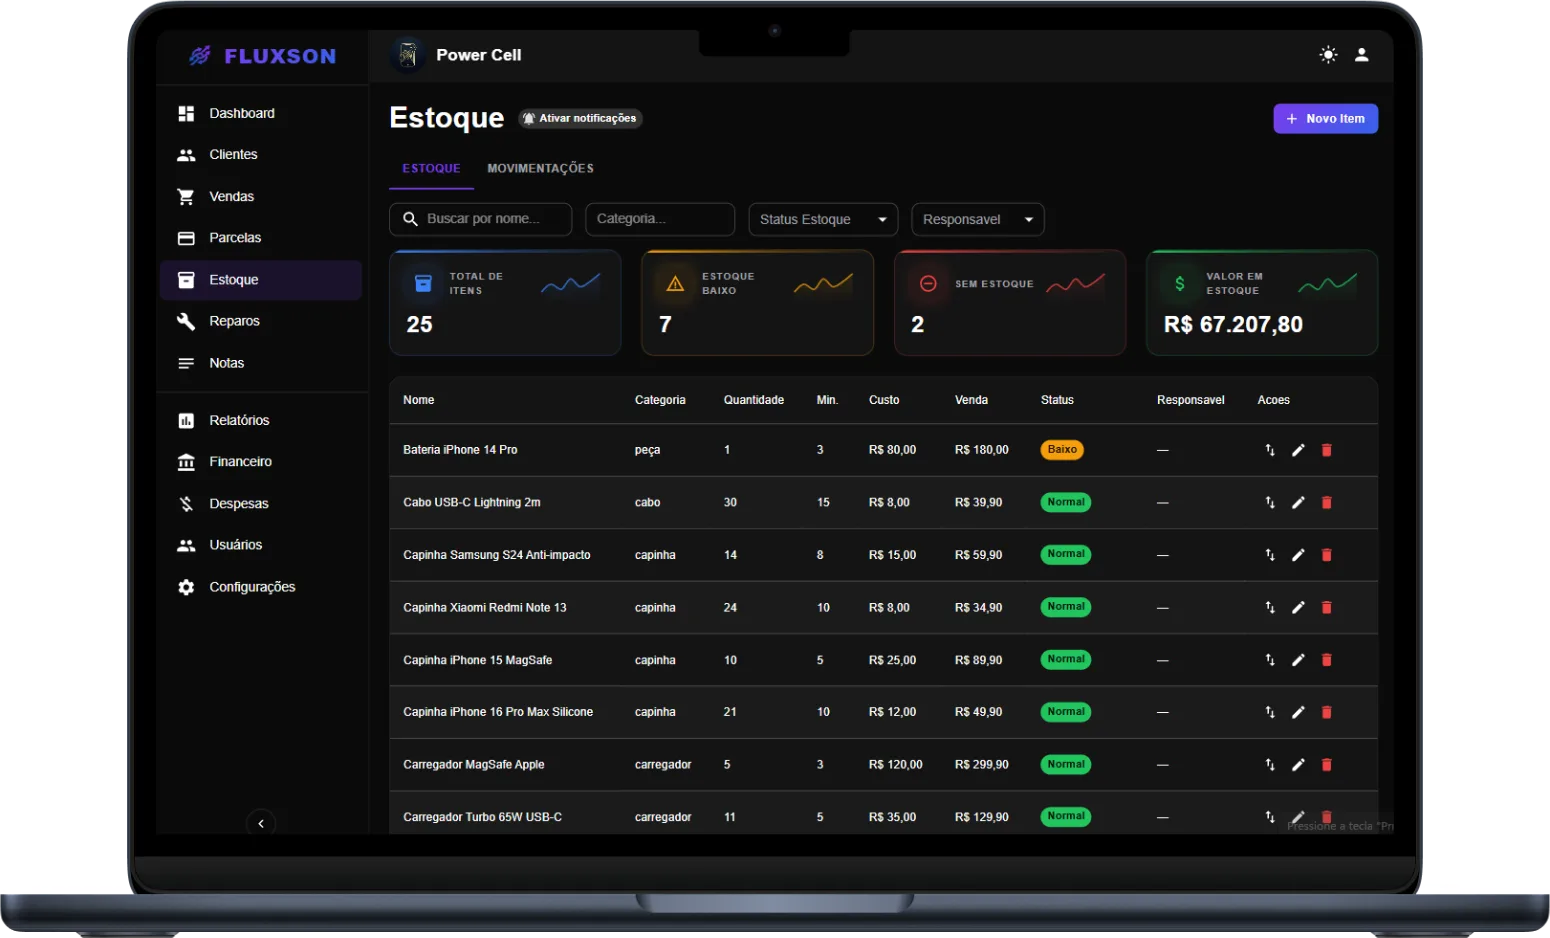Image resolution: width=1550 pixels, height=938 pixels.
Task: Click the Categoria filter field
Action: (660, 219)
